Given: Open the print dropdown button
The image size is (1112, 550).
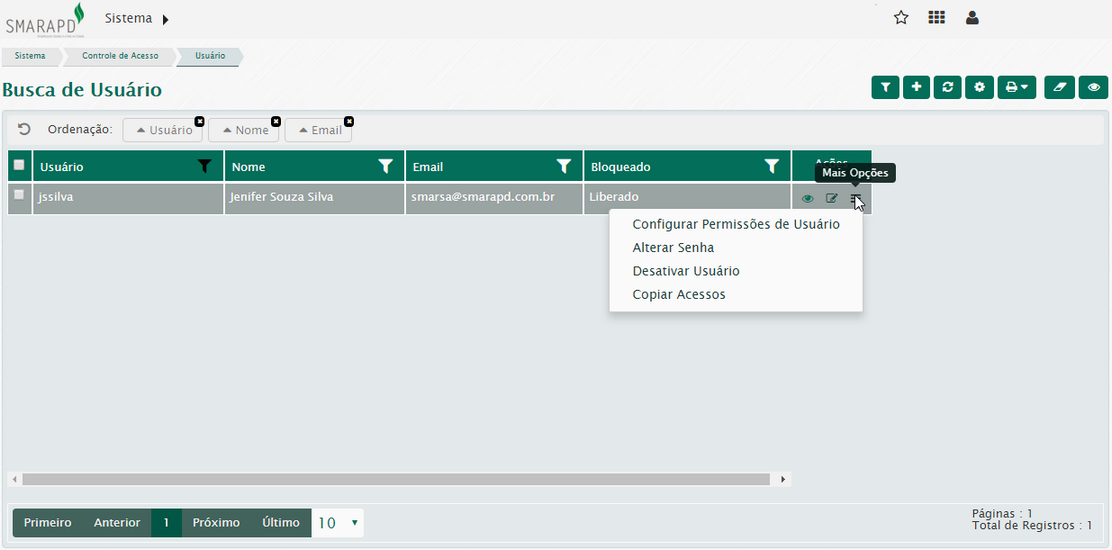Looking at the screenshot, I should point(1016,88).
